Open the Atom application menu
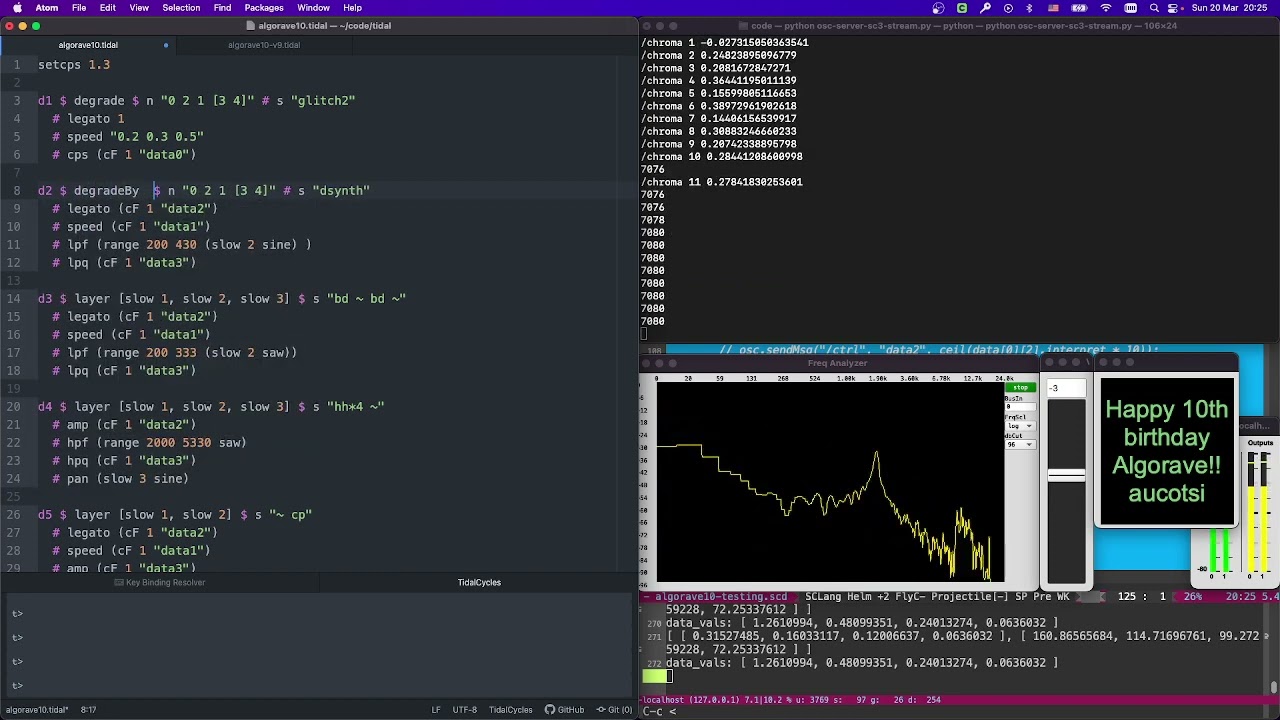This screenshot has width=1280, height=720. [x=47, y=8]
